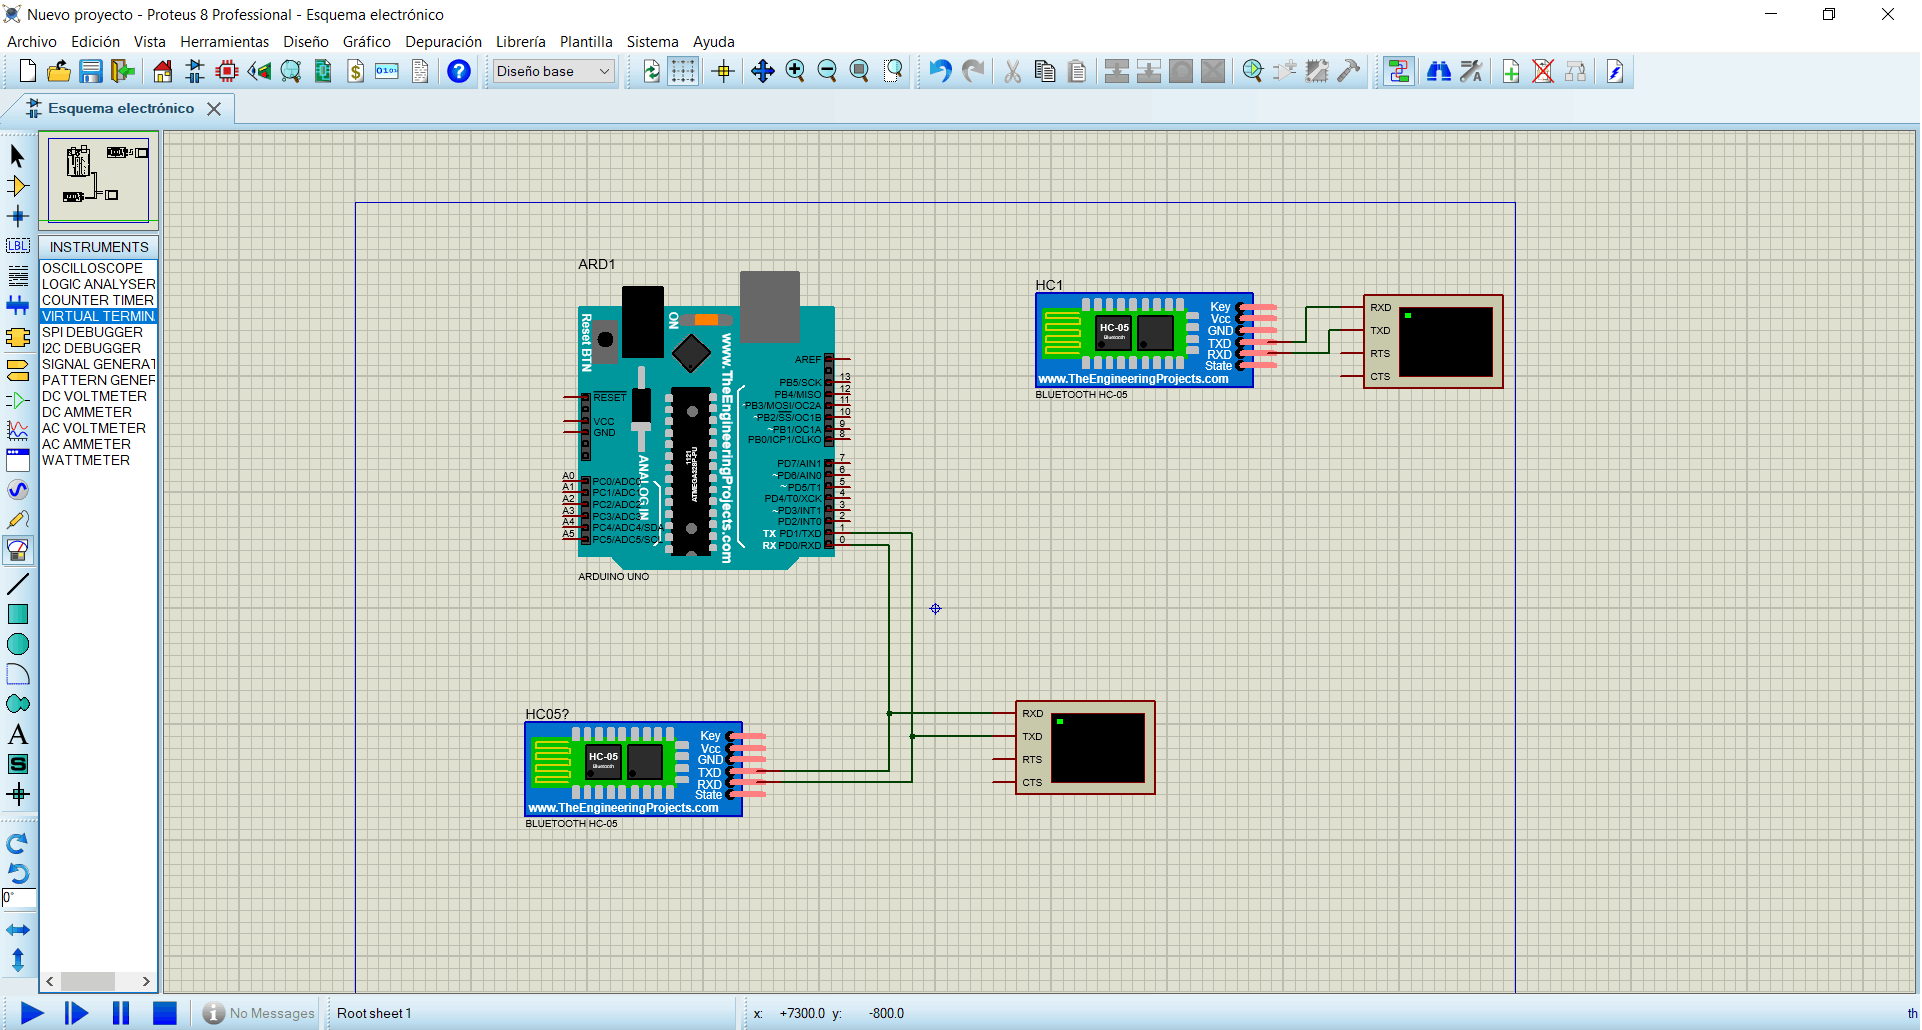The height and width of the screenshot is (1030, 1922).
Task: Select the 2D box drawing tool
Action: click(17, 614)
